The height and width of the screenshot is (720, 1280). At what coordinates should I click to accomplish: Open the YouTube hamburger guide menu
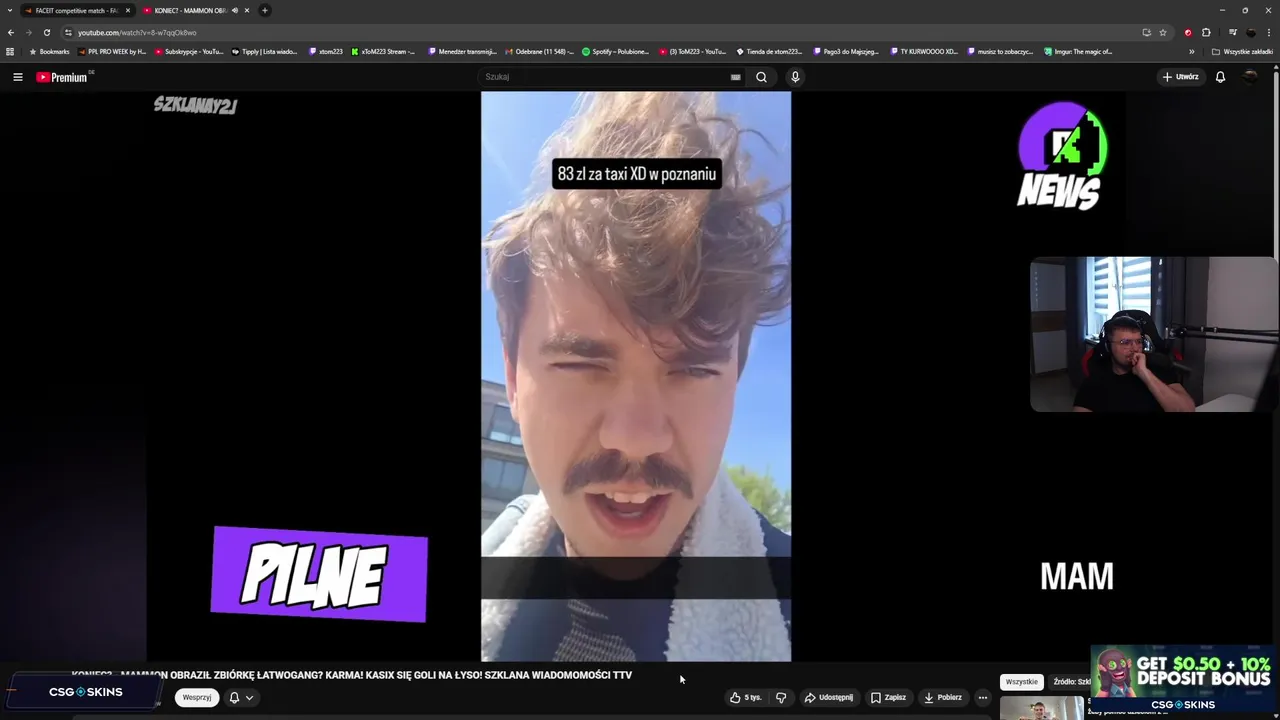click(x=17, y=77)
